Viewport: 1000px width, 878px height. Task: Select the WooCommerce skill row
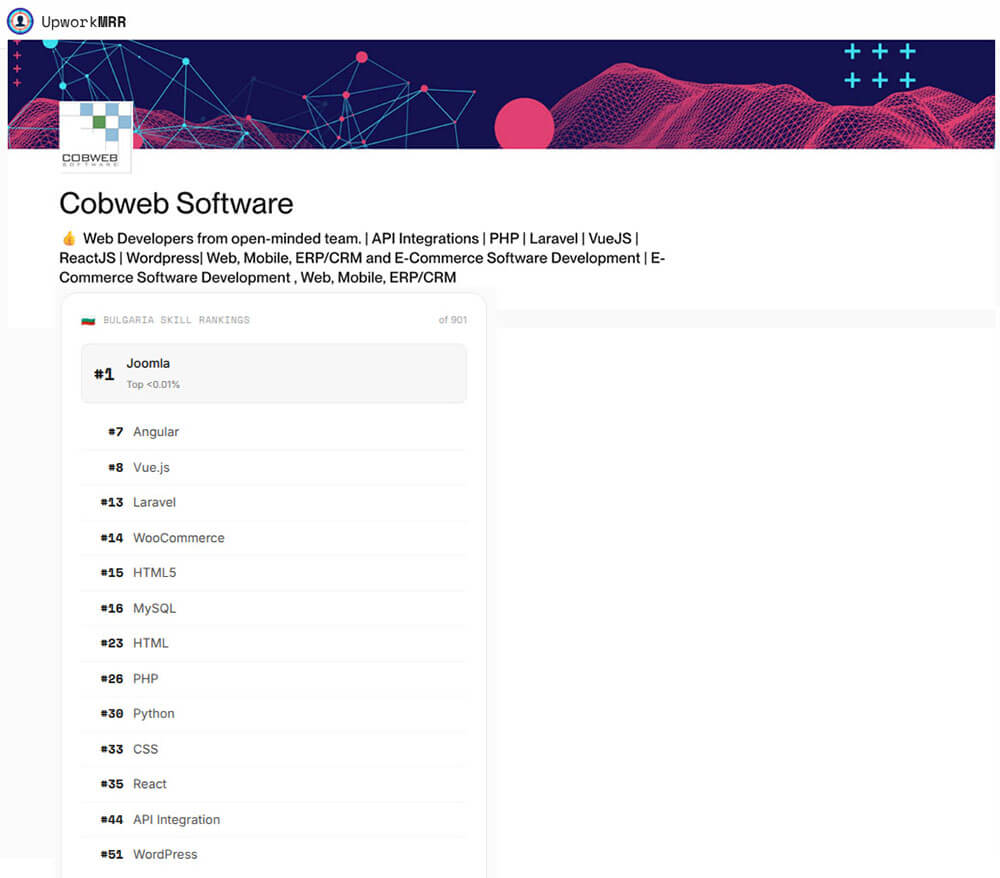pyautogui.click(x=274, y=538)
